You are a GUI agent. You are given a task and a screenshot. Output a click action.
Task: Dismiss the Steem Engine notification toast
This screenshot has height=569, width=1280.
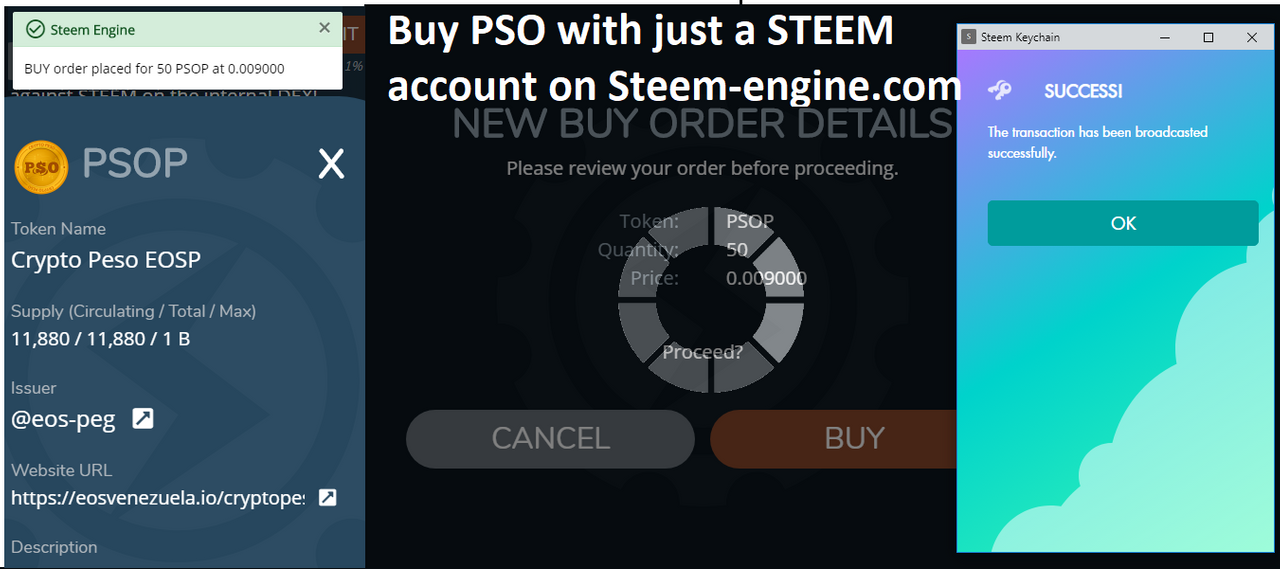324,29
